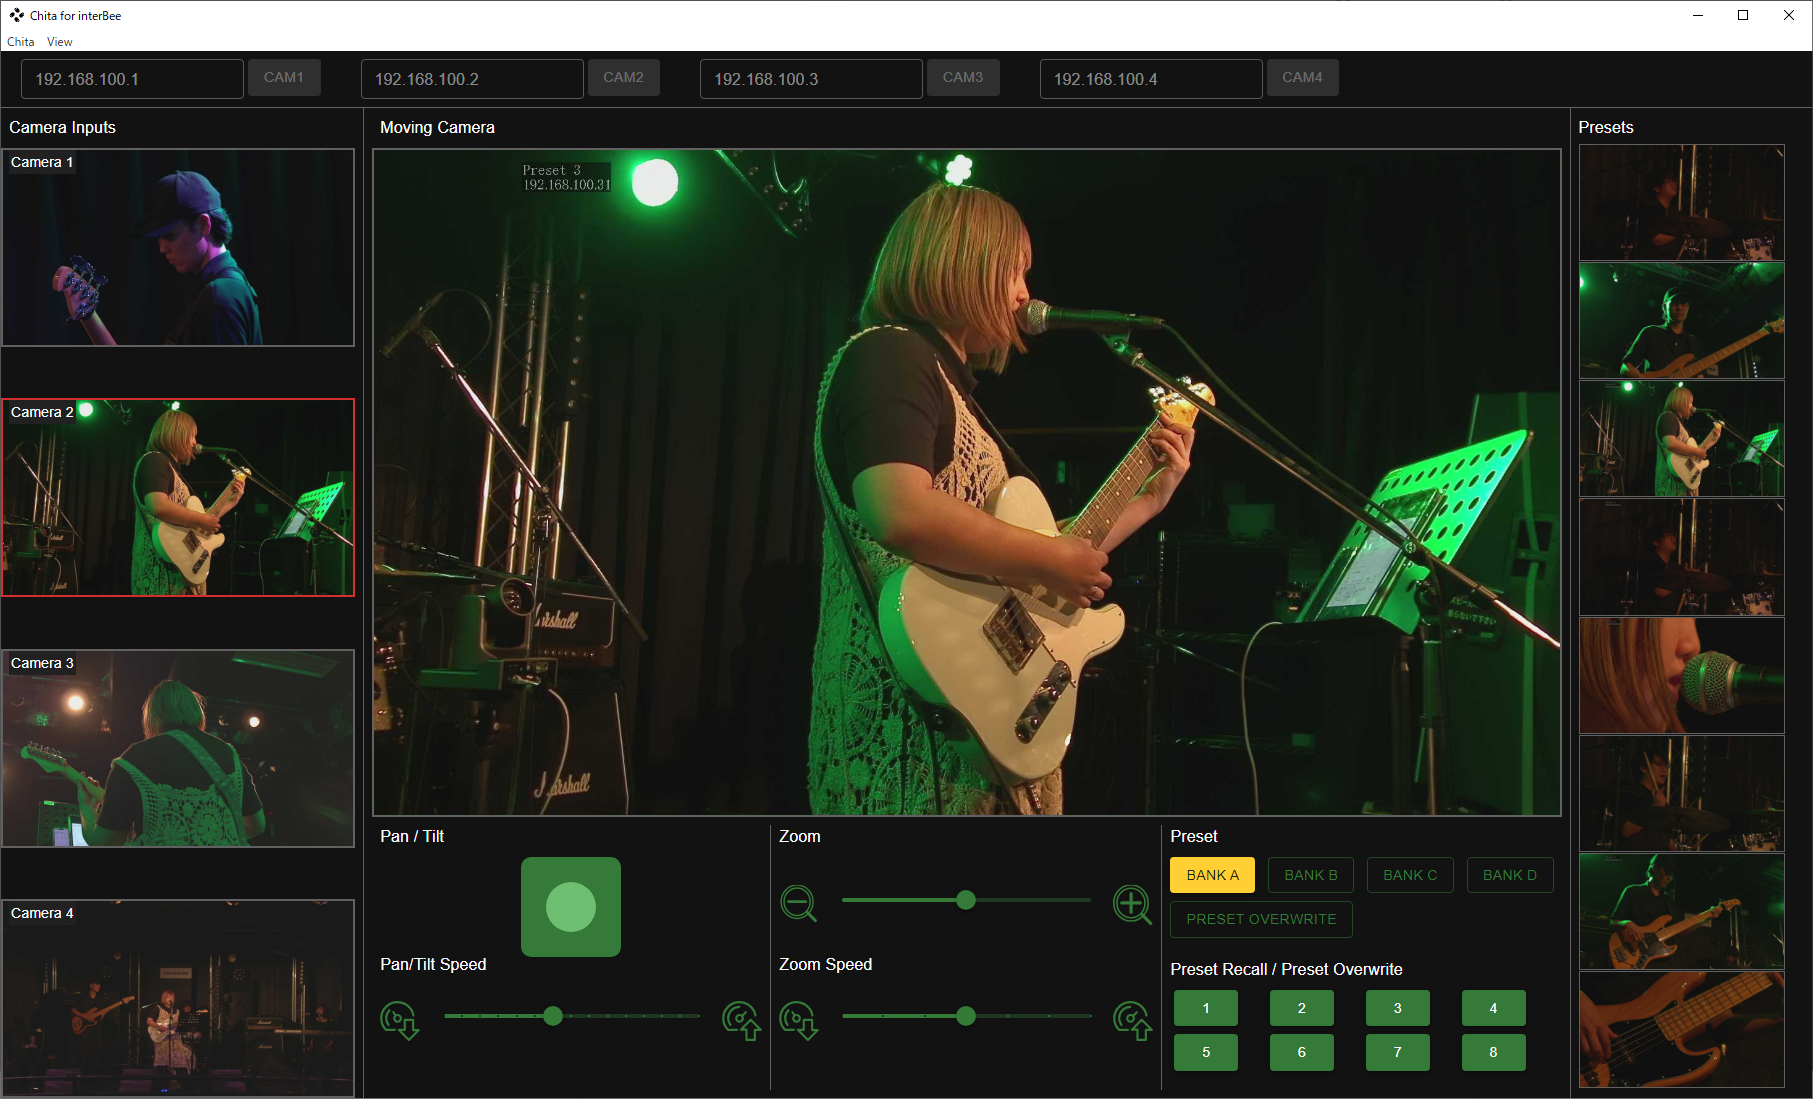This screenshot has width=1813, height=1099.
Task: Open the Chita menu
Action: pos(20,42)
